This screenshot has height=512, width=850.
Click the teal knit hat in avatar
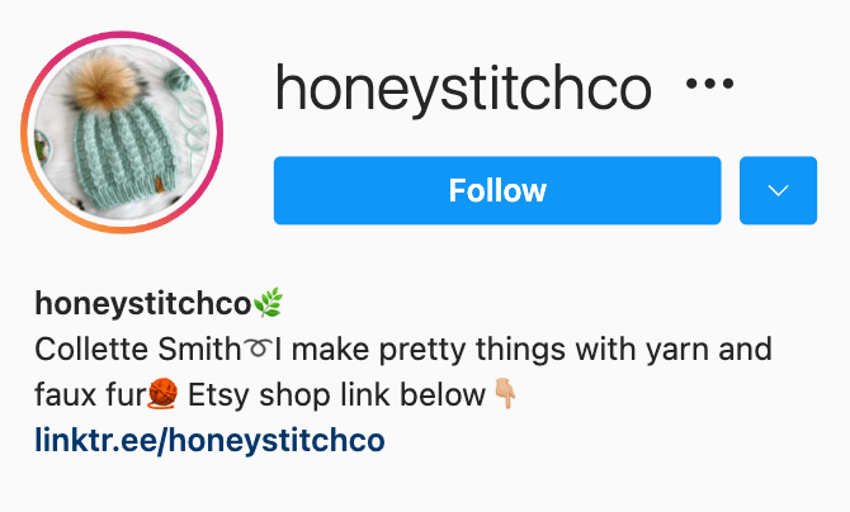point(125,153)
